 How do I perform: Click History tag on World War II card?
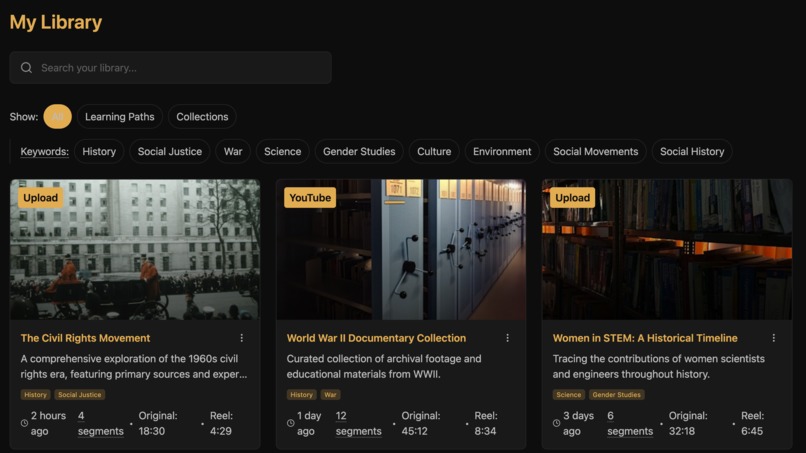[301, 394]
